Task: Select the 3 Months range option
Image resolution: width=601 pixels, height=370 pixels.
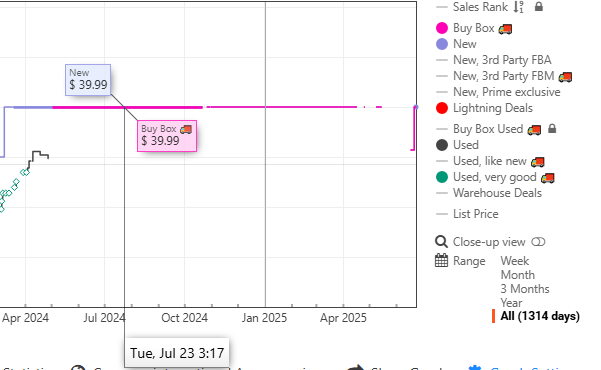Action: [x=525, y=289]
